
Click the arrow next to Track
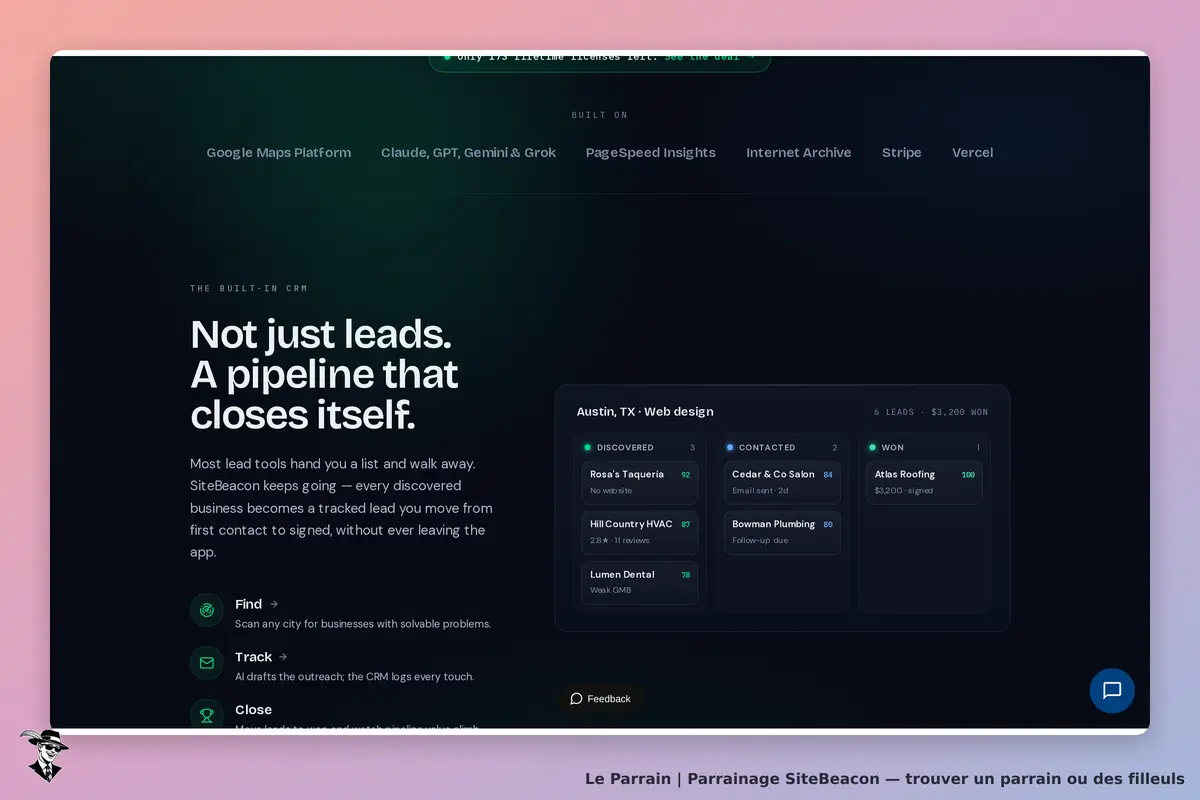[283, 657]
